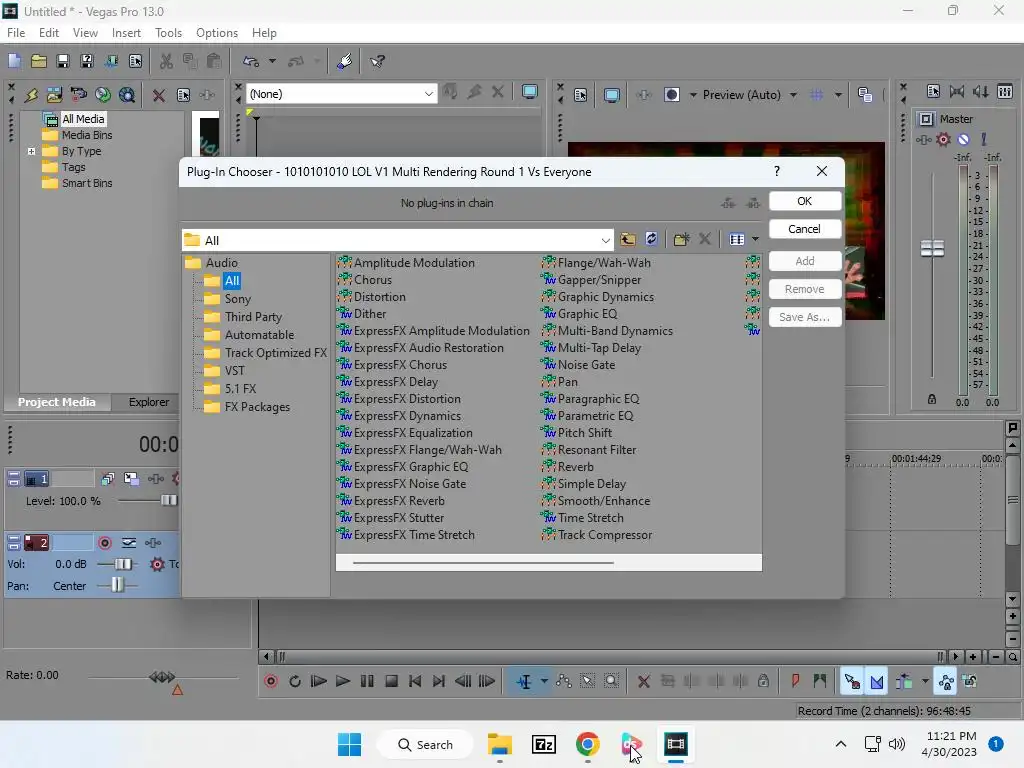
Task: Switch to the Project Media tab
Action: 57,402
